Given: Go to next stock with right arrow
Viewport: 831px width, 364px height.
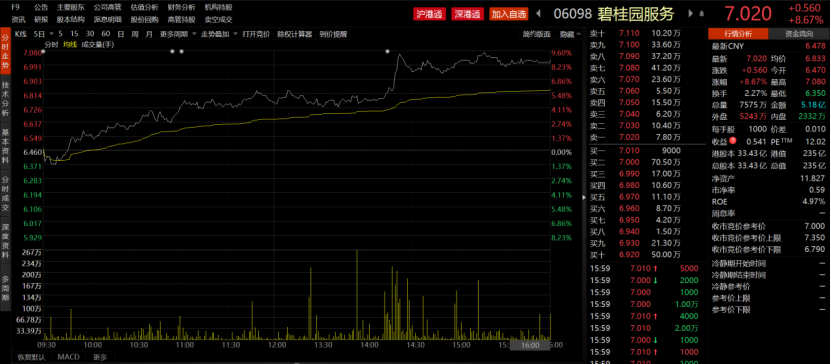Looking at the screenshot, I should pos(691,14).
